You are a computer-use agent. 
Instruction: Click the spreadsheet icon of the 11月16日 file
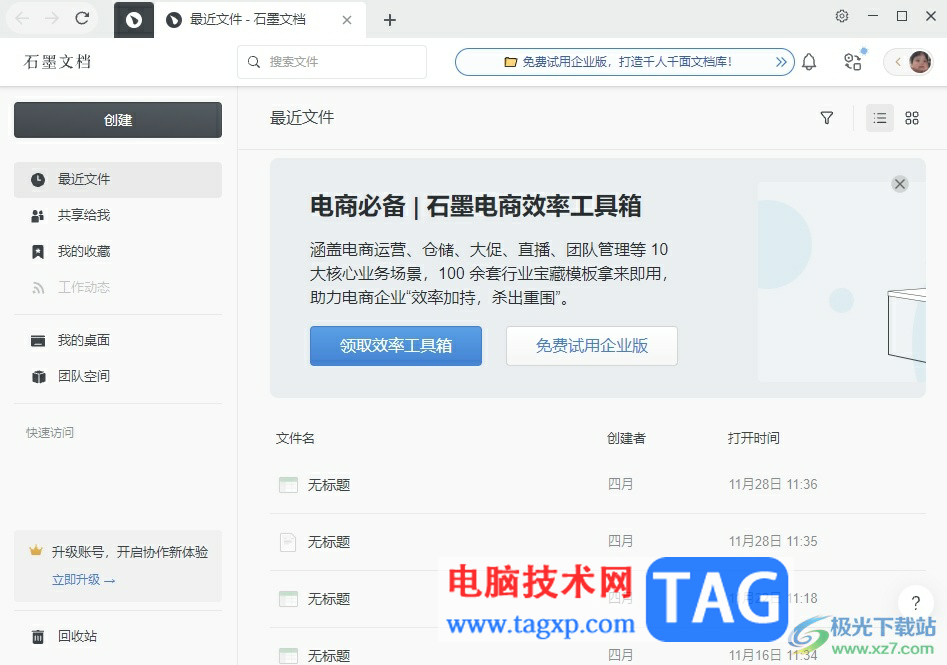(x=288, y=655)
